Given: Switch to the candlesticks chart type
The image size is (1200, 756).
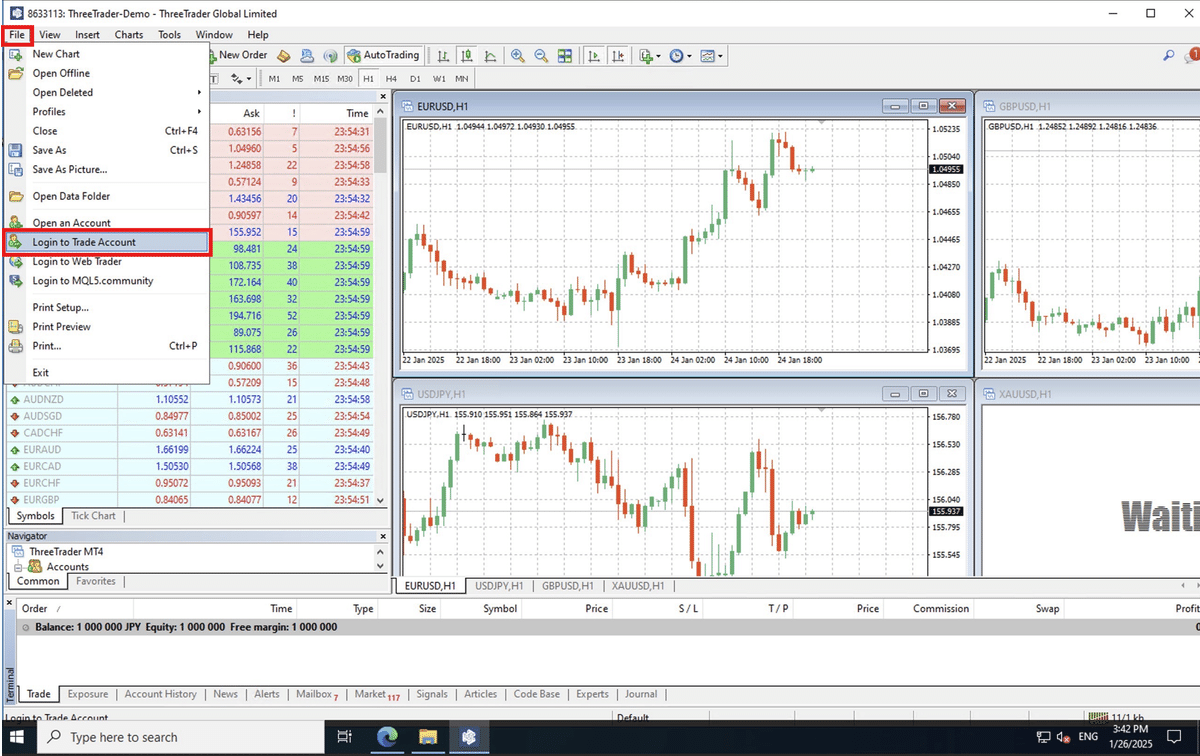Looking at the screenshot, I should coord(467,56).
